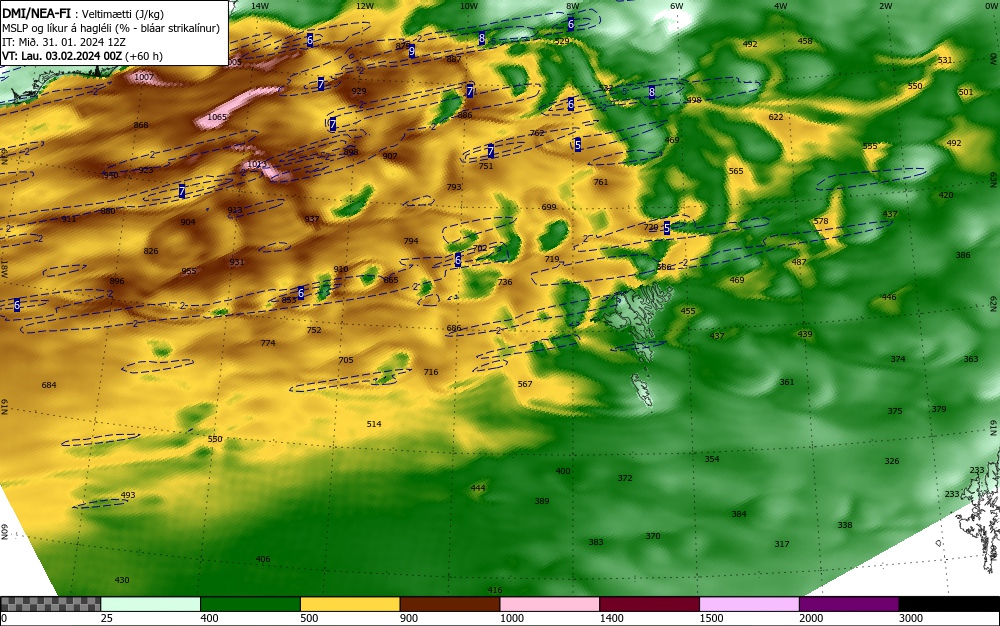Image resolution: width=1000 pixels, height=626 pixels.
Task: Click the '430' map value
Action: [x=122, y=579]
